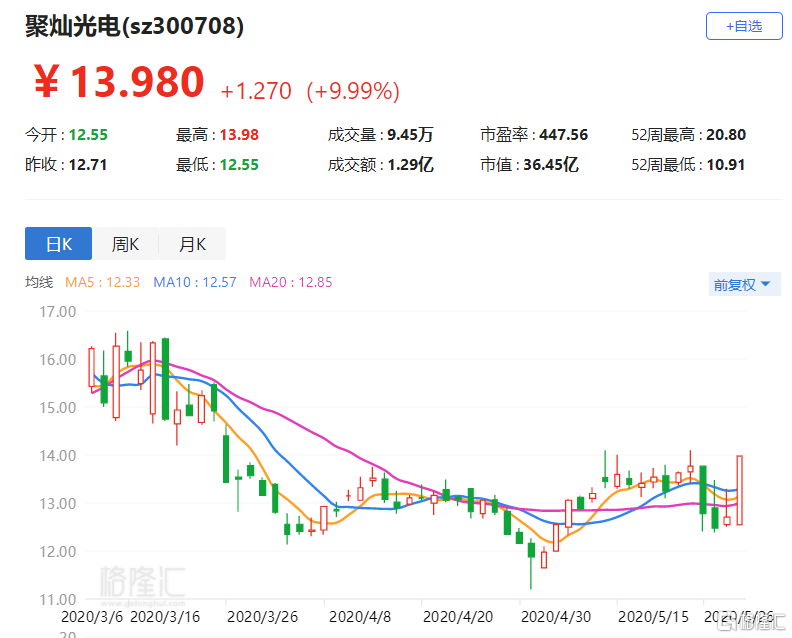The height and width of the screenshot is (638, 792).
Task: Toggle the MA10 moving average label
Action: tap(194, 283)
